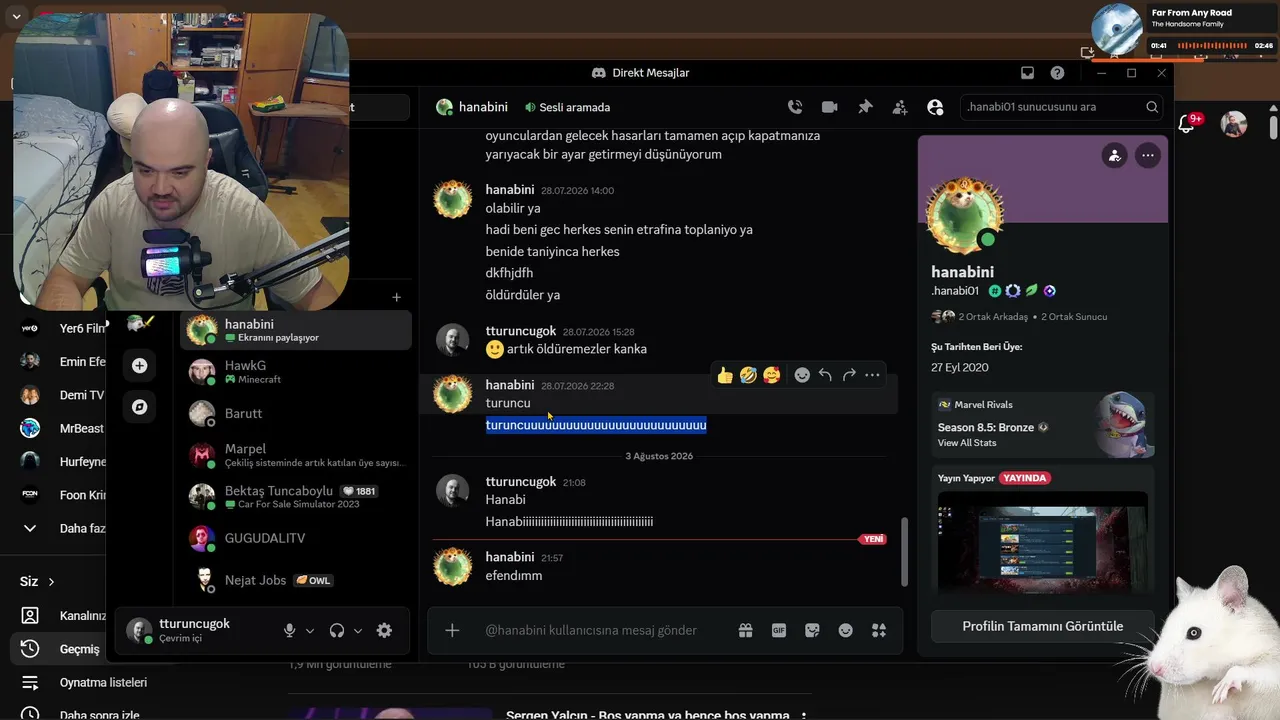Open the apps launcher in message box
The height and width of the screenshot is (720, 1280).
(x=879, y=630)
